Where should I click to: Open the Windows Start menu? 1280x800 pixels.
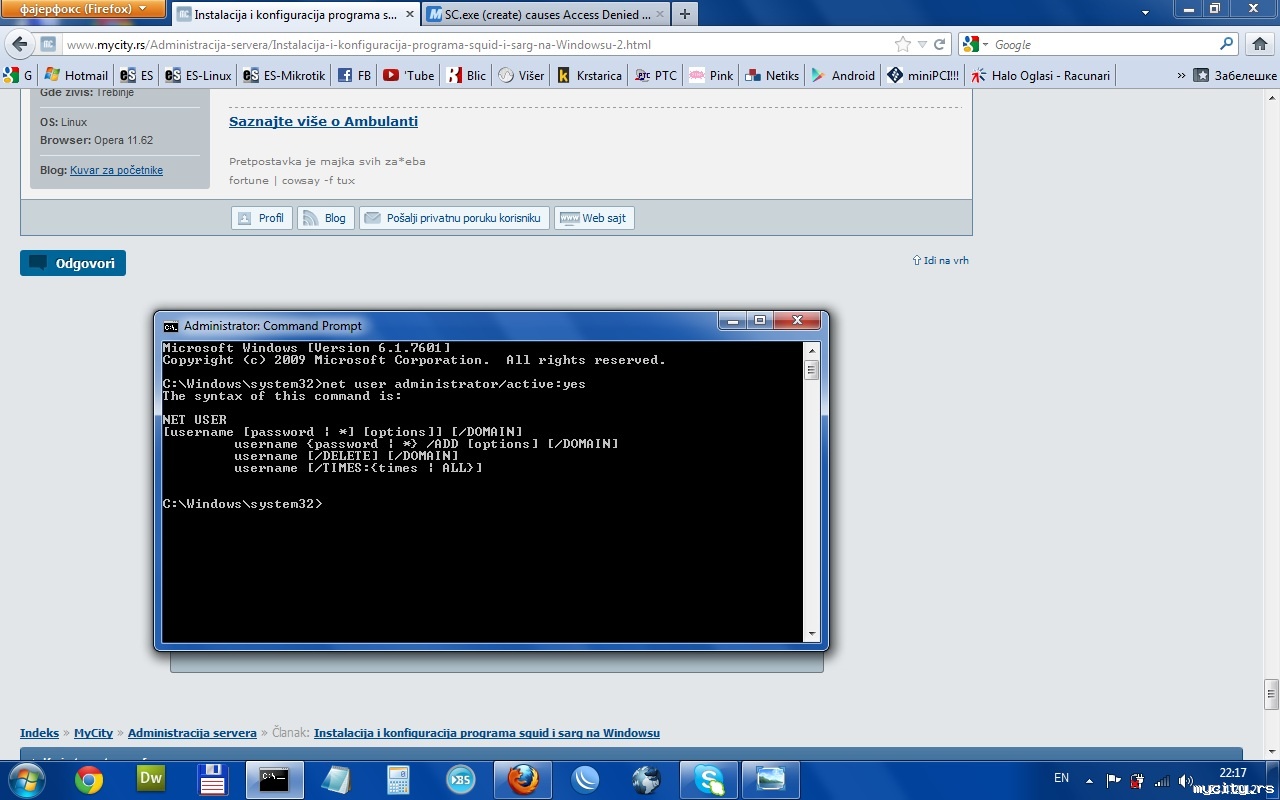[x=27, y=780]
